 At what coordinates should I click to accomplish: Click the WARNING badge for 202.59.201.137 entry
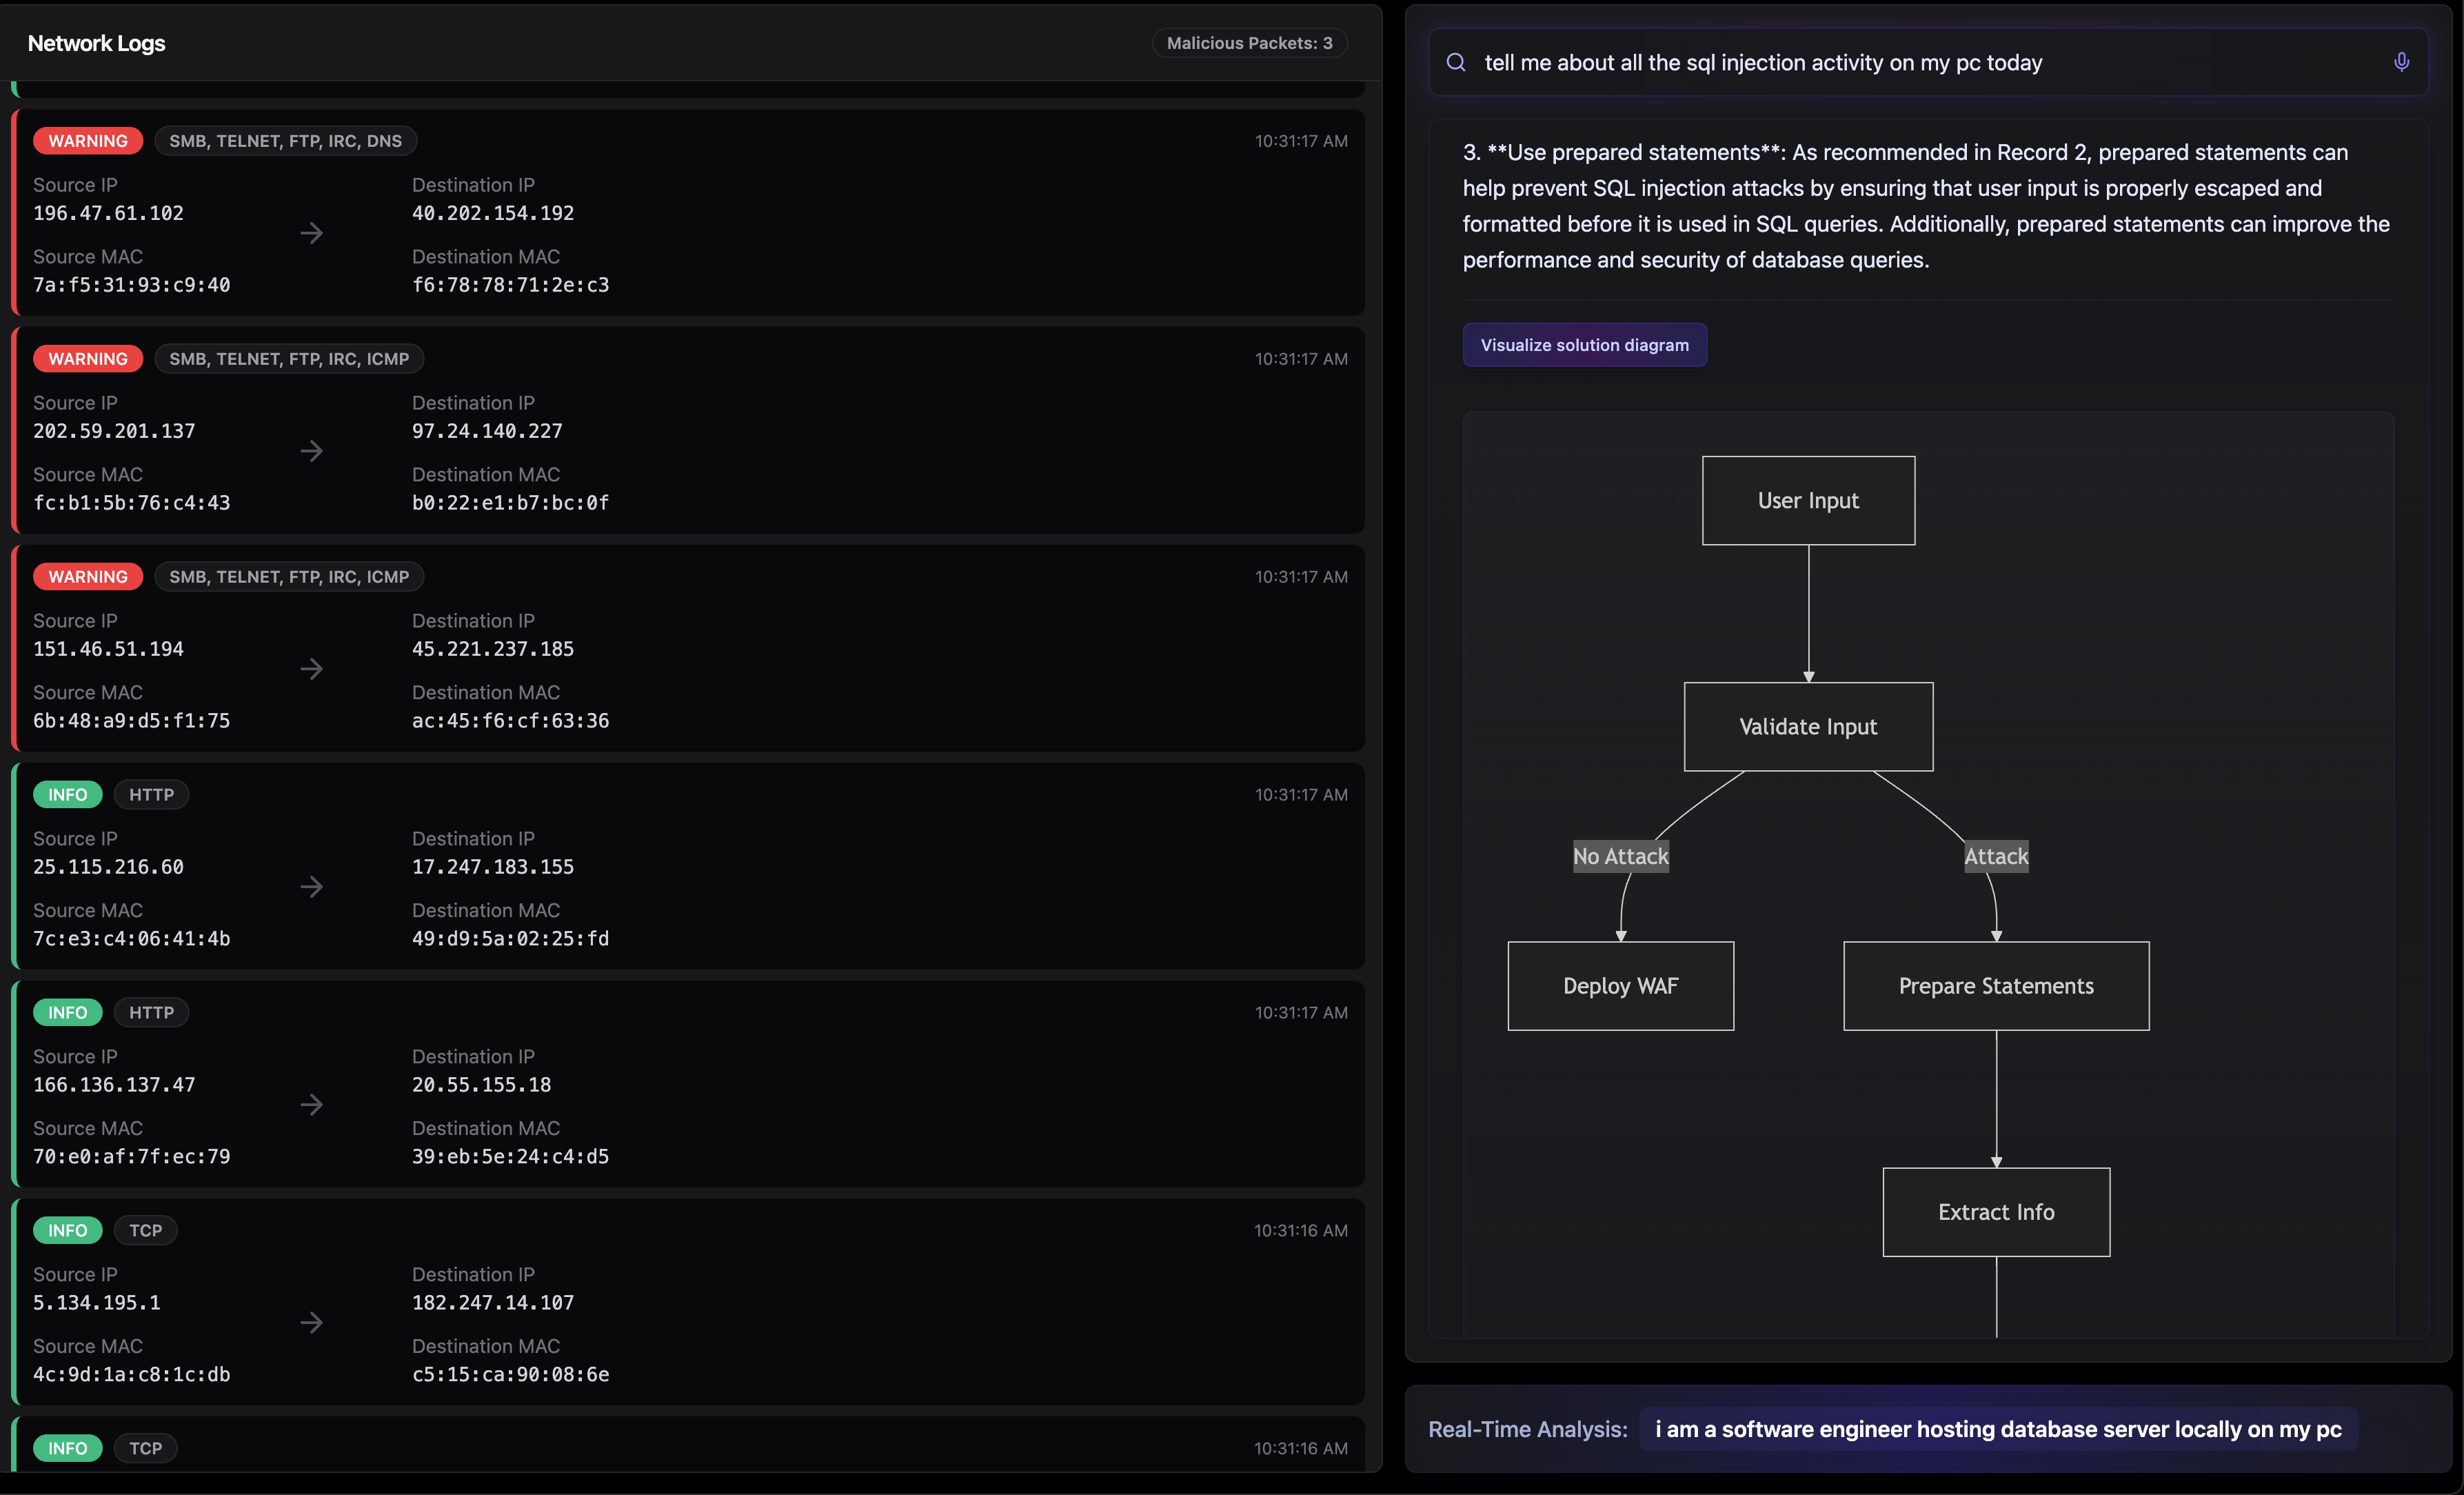point(88,359)
